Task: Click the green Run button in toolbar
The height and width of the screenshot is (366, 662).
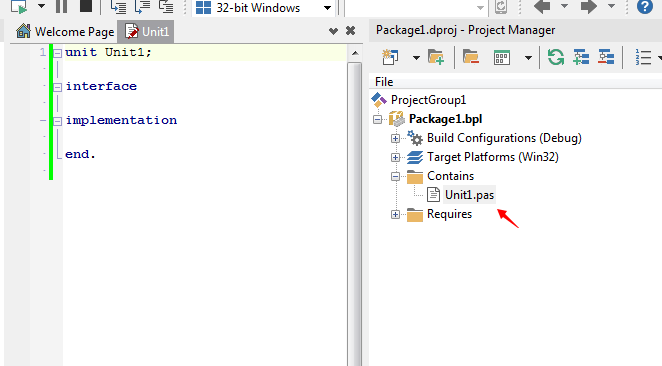Action: pyautogui.click(x=19, y=6)
